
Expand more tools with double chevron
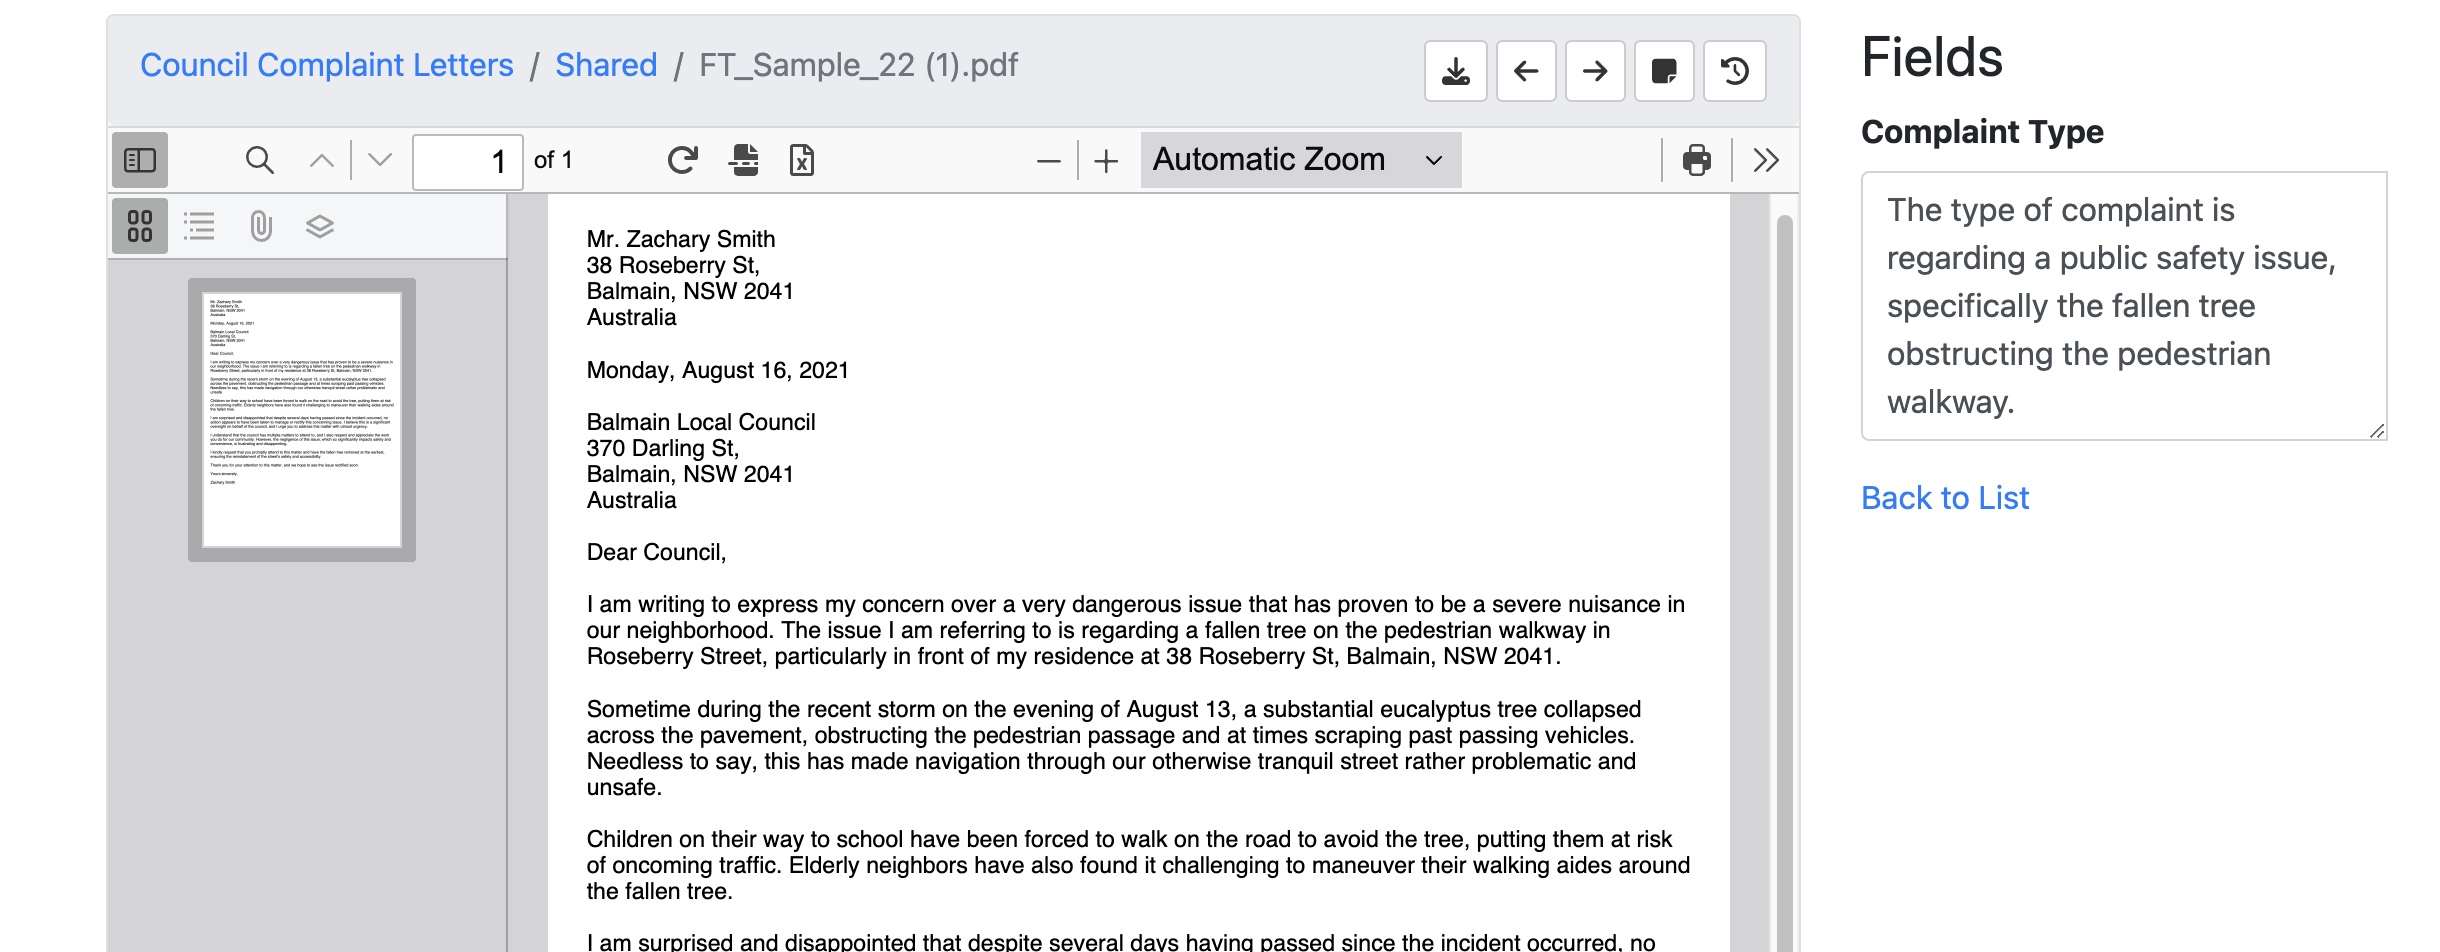pos(1765,159)
